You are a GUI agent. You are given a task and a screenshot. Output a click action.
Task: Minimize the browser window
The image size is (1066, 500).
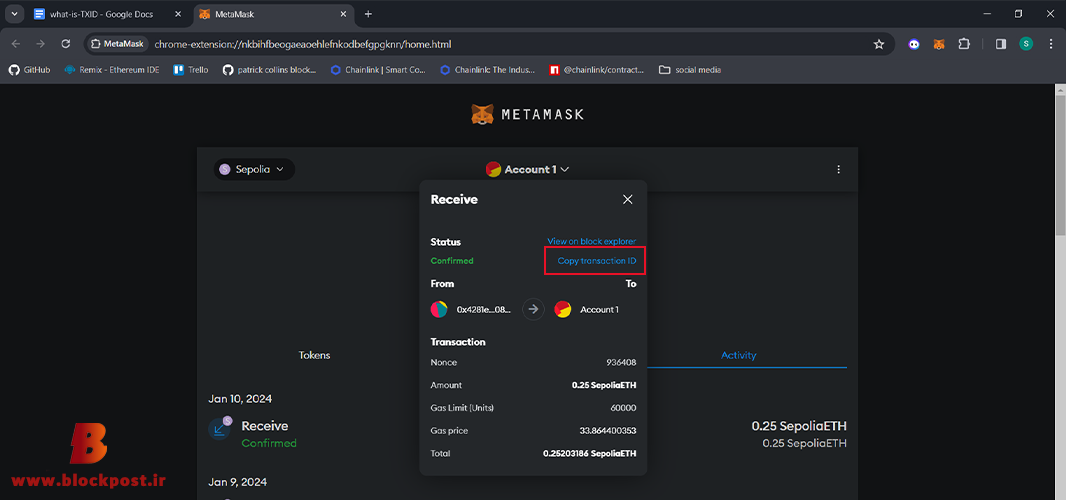click(x=987, y=14)
